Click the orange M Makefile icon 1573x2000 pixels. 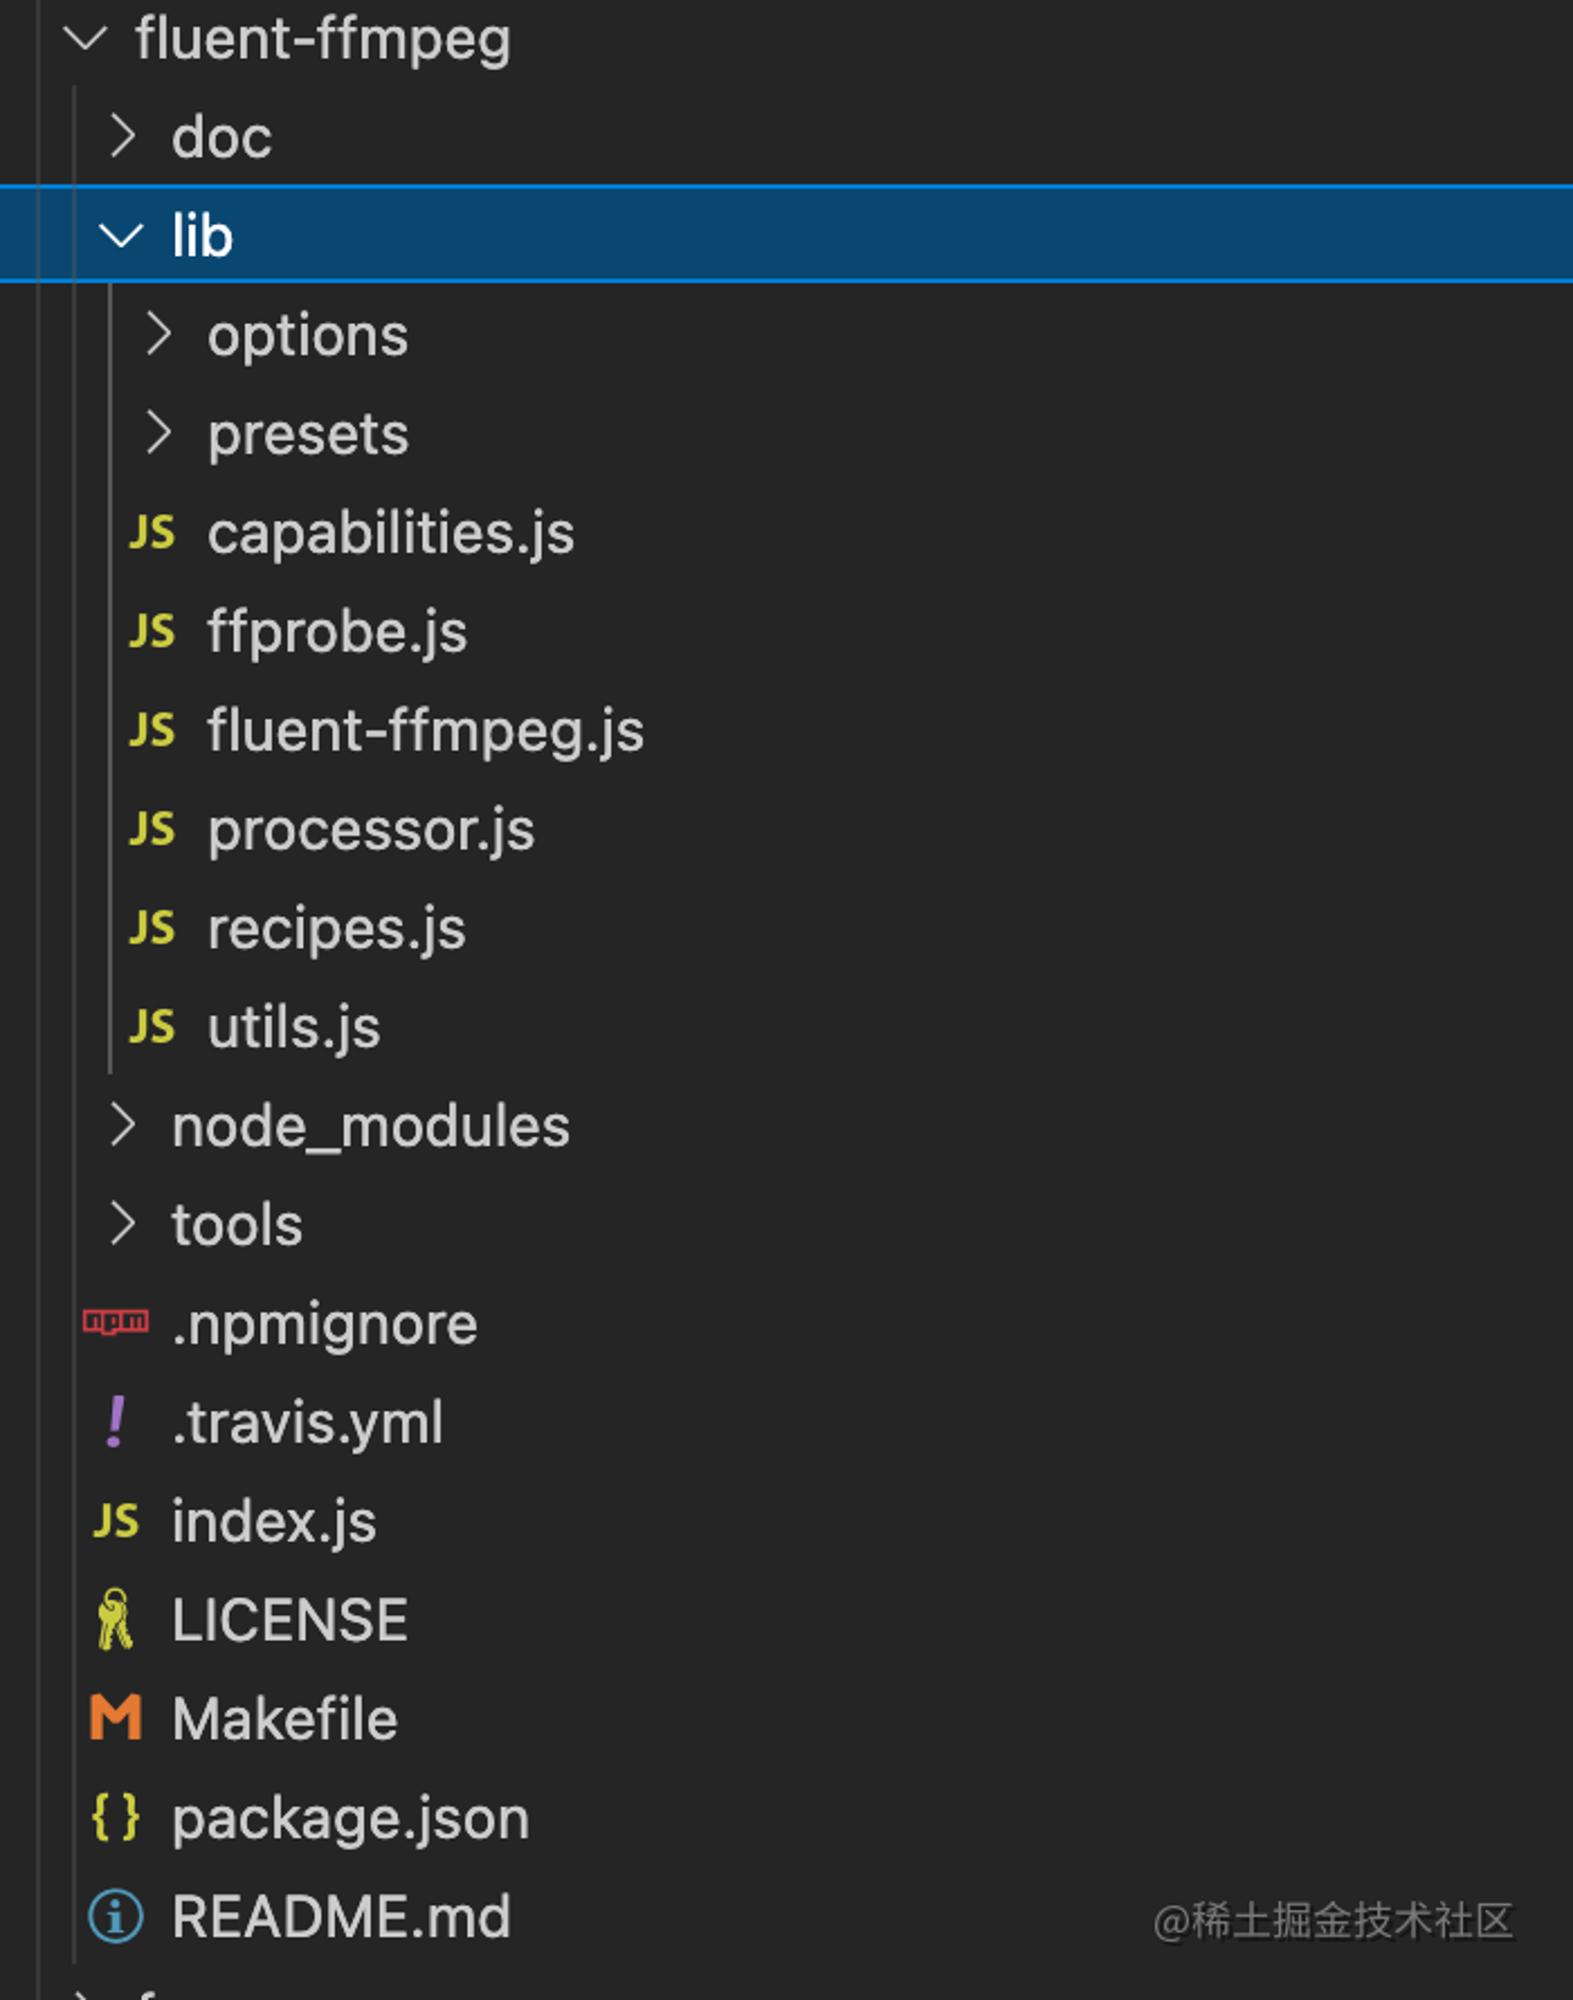point(116,1718)
